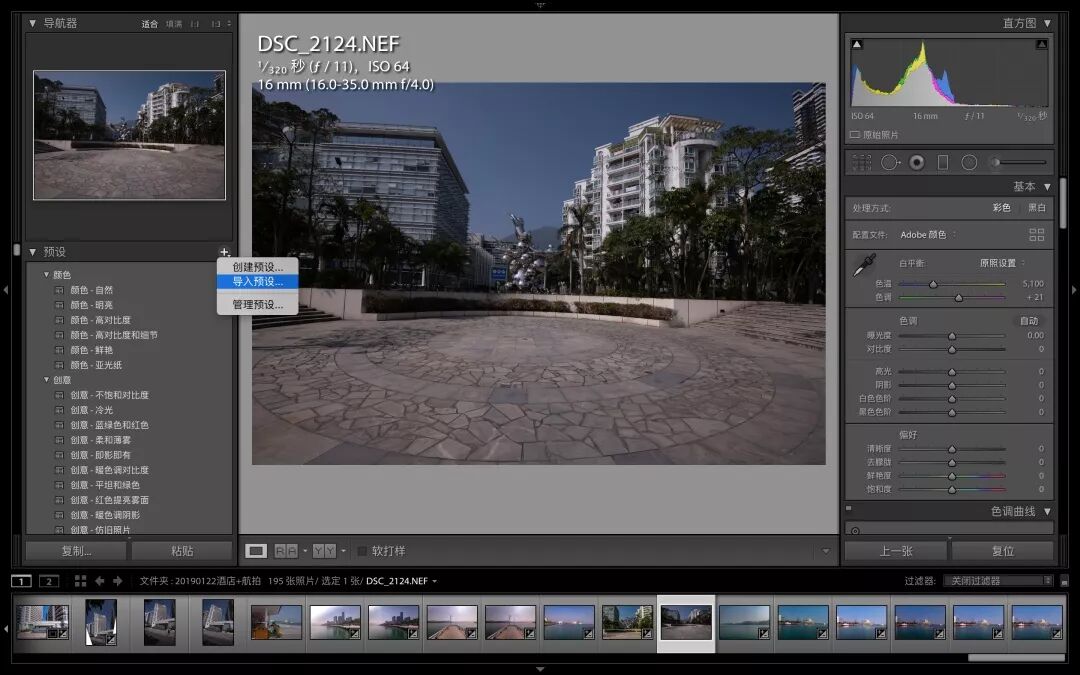
Task: Collapse the 导航器 panel triangle
Action: (x=32, y=23)
